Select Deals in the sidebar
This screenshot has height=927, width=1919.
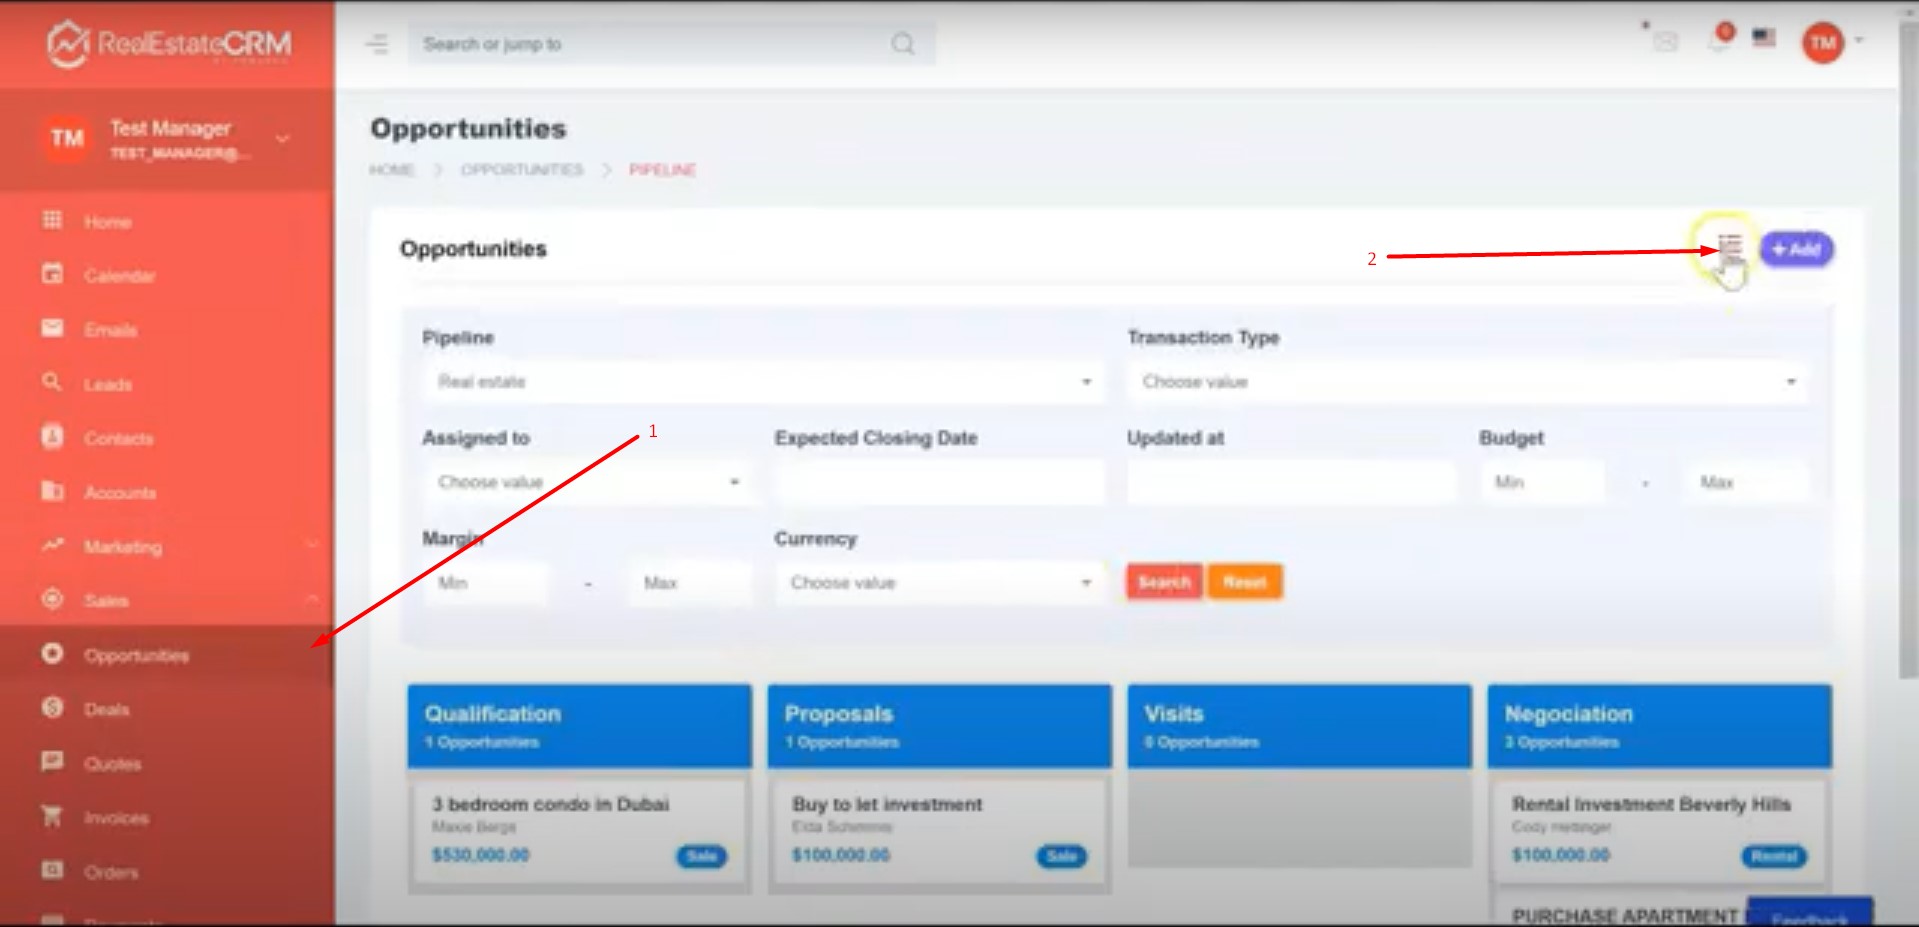point(106,710)
